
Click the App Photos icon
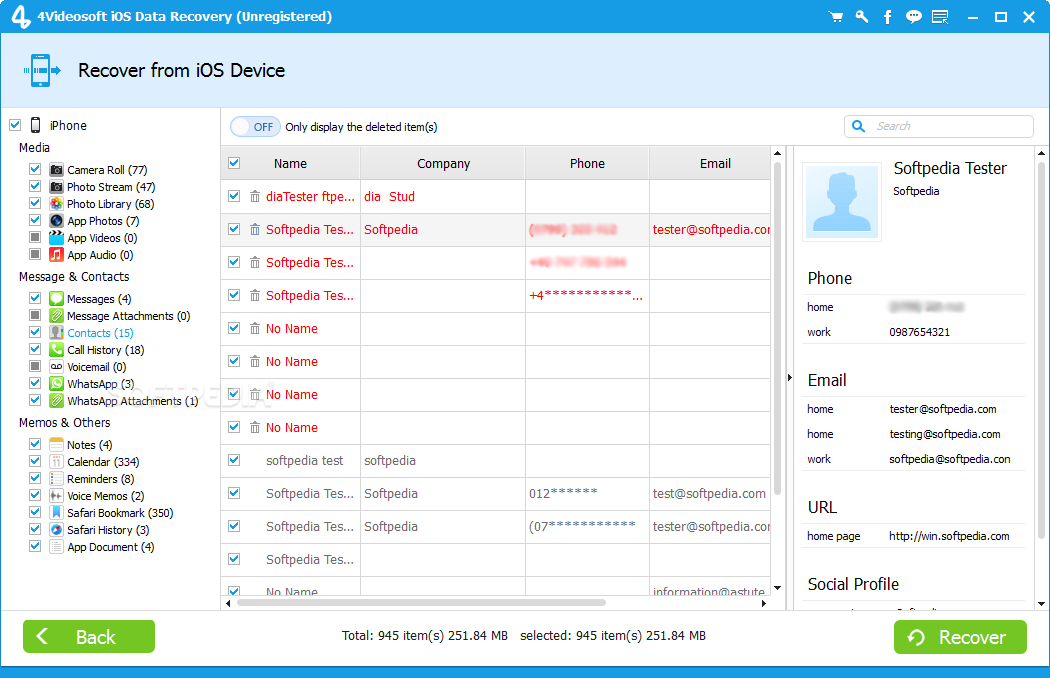click(57, 220)
